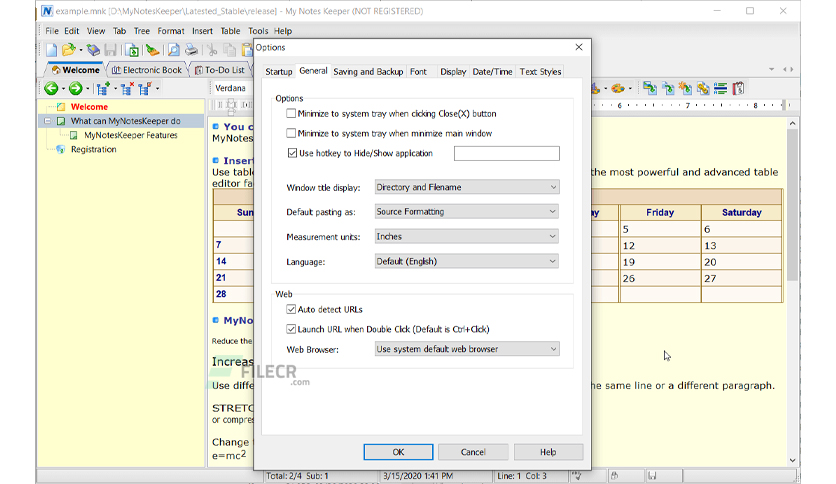
Task: Click the hotkey input field
Action: (x=507, y=154)
